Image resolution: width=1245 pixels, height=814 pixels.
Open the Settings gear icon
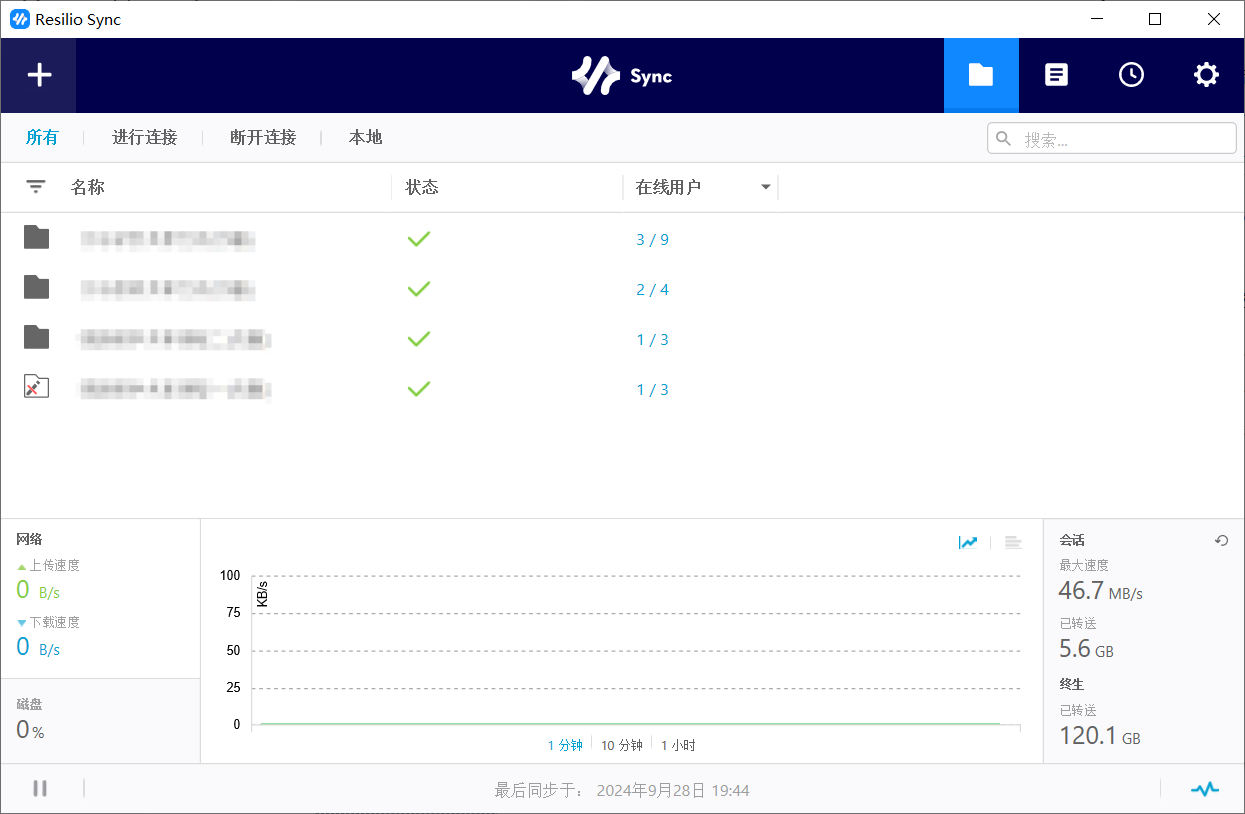click(x=1206, y=75)
